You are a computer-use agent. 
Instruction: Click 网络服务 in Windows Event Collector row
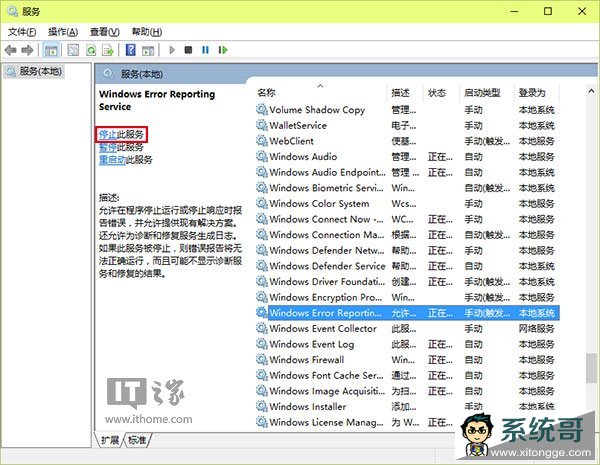[x=536, y=328]
